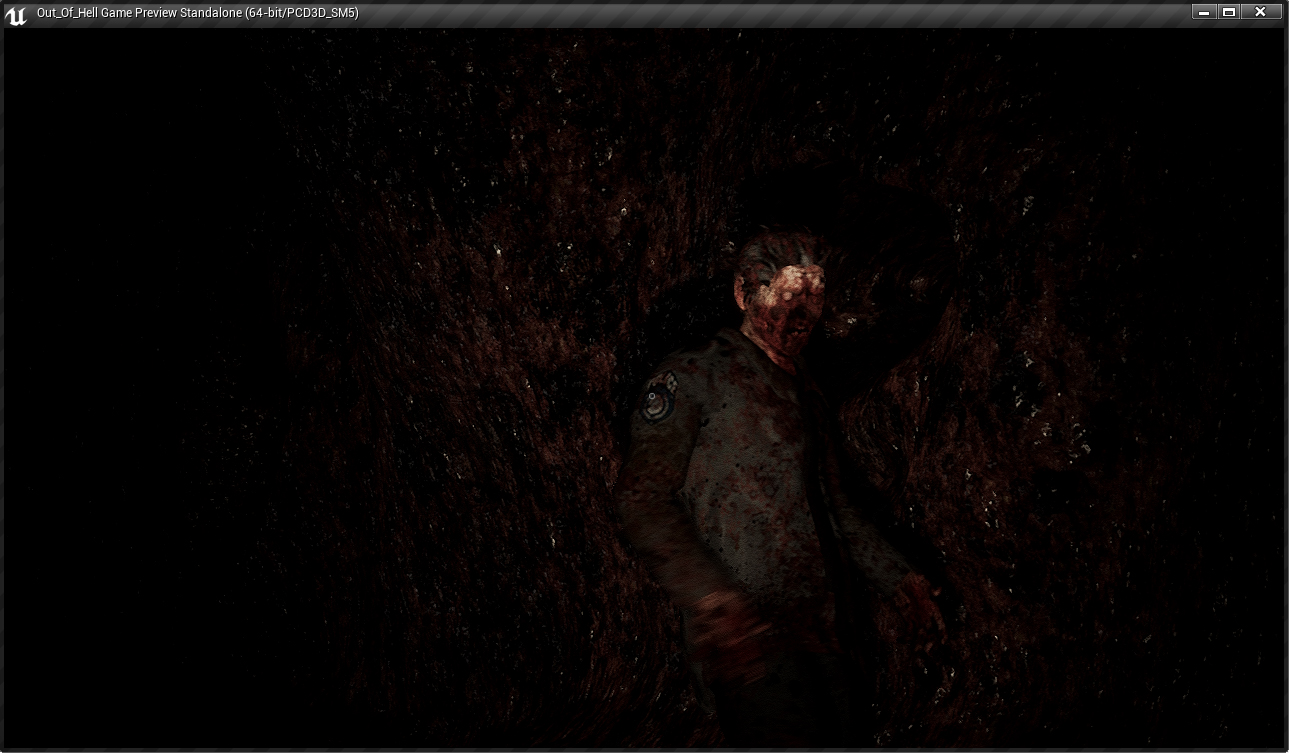Click the Out_Of_Hell Game Preview title text

click(197, 13)
